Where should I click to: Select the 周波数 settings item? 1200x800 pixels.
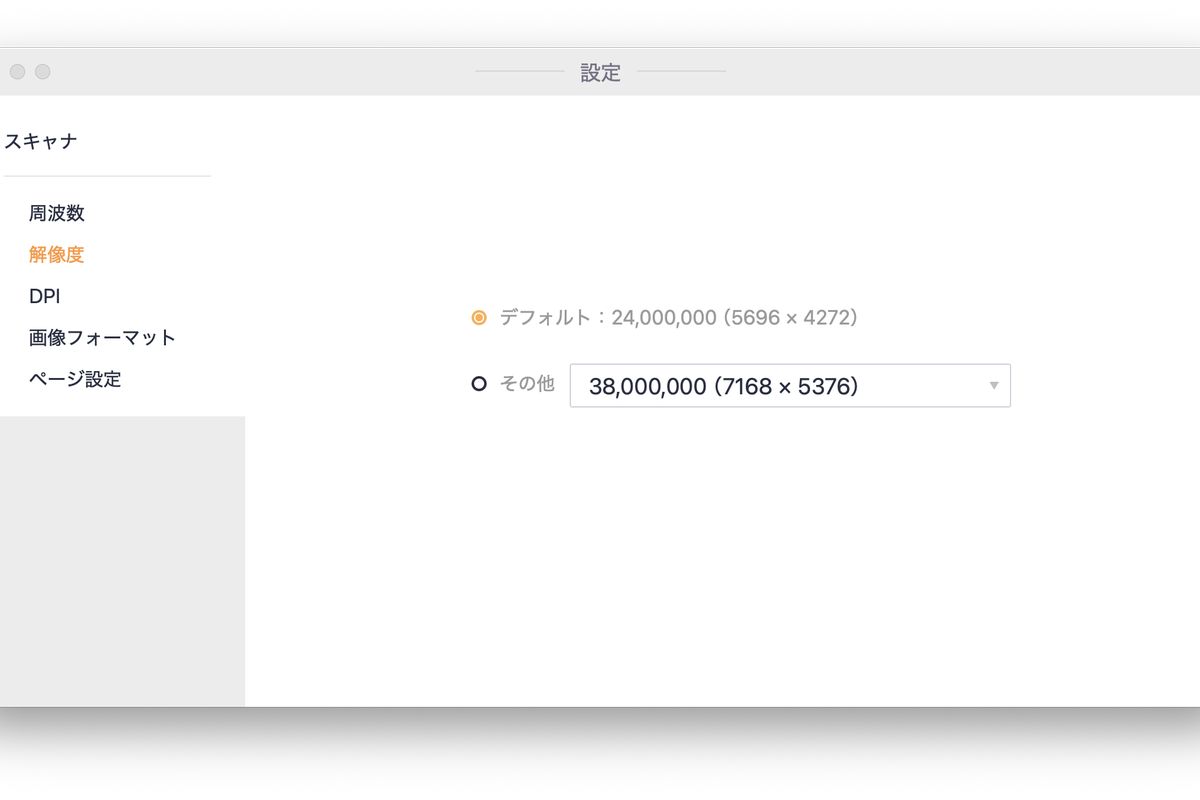tap(56, 213)
